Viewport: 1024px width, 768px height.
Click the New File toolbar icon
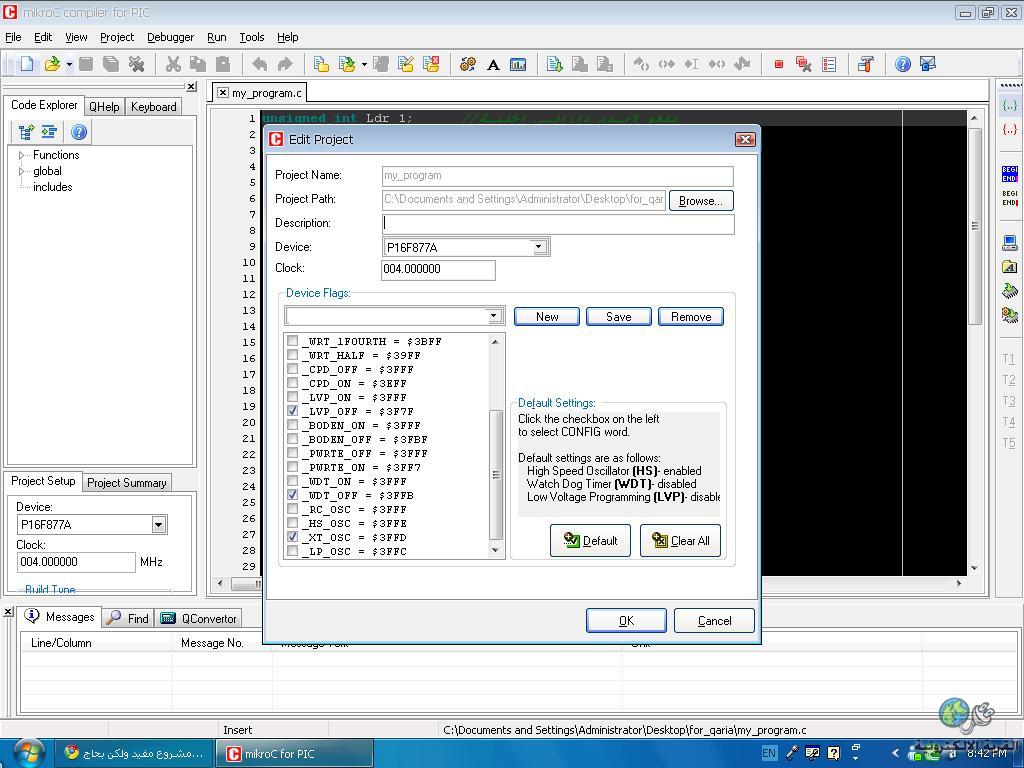point(27,63)
